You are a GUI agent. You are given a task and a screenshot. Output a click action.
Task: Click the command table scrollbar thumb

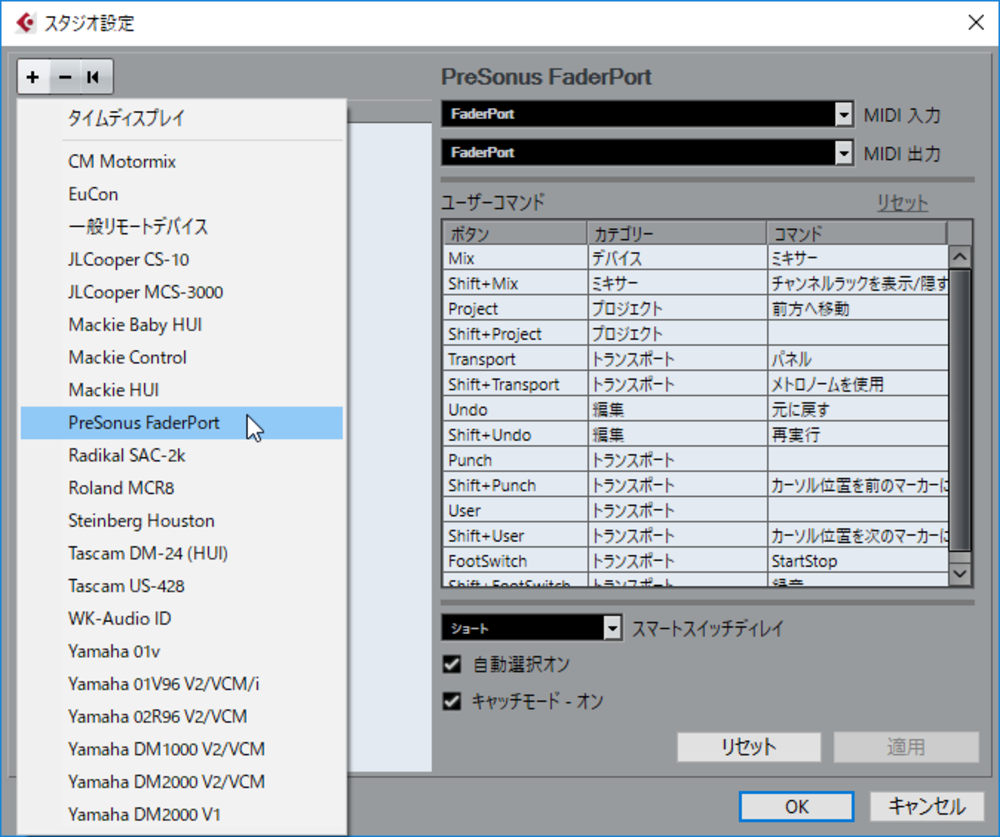pos(960,410)
